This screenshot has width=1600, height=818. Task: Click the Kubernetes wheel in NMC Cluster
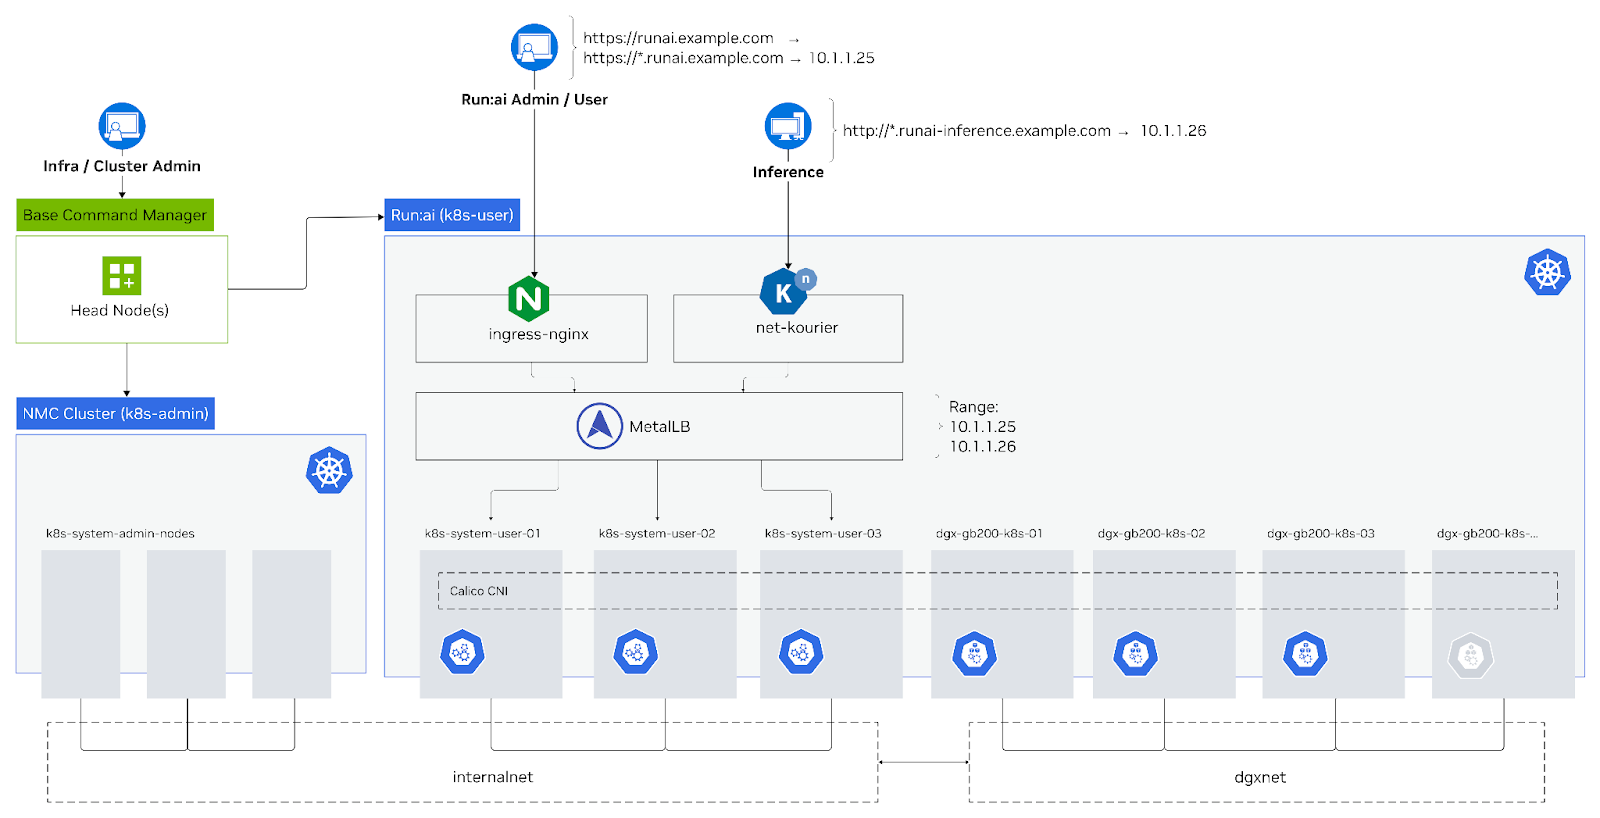(329, 470)
